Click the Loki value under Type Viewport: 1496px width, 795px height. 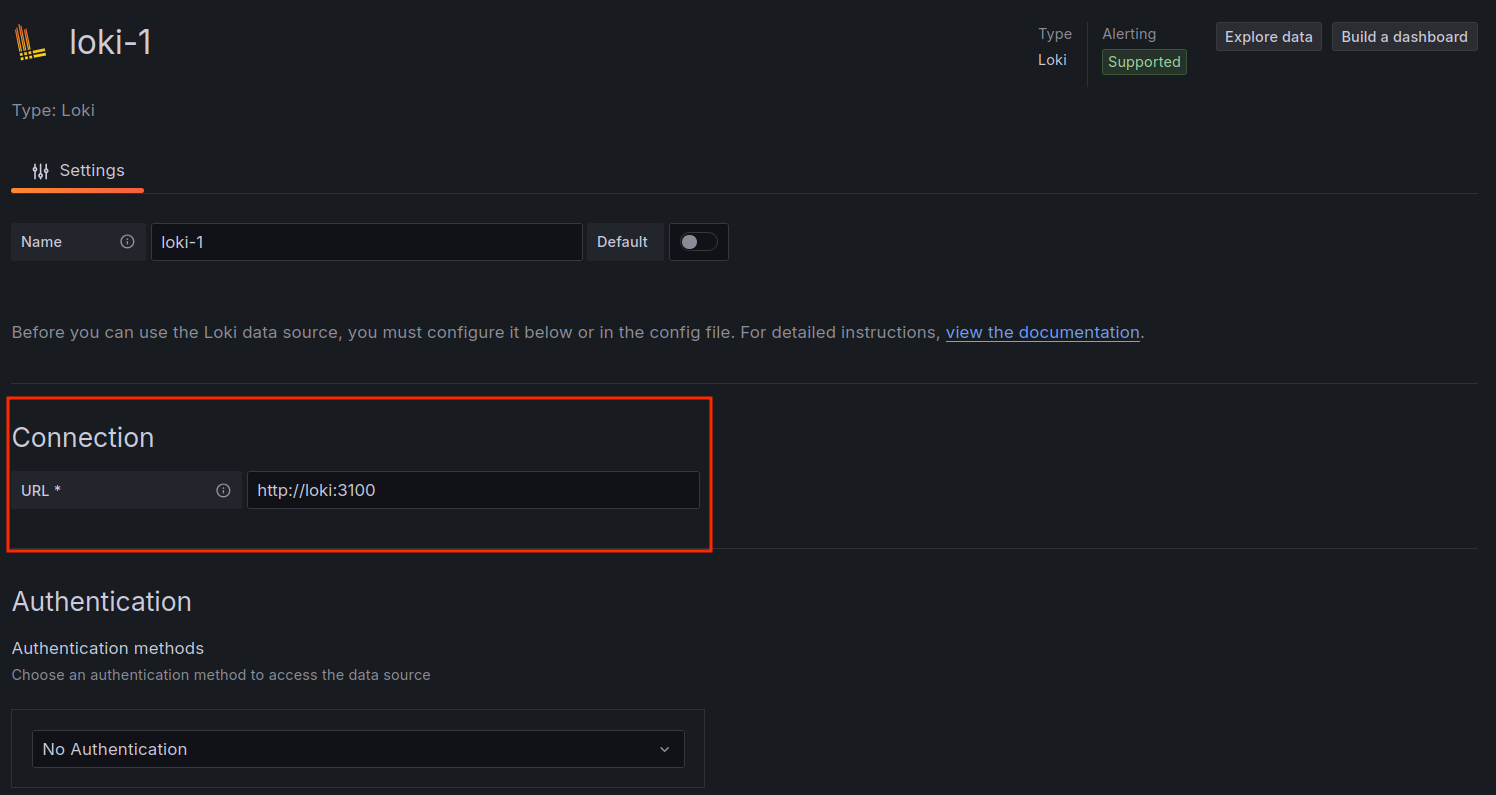tap(1052, 60)
